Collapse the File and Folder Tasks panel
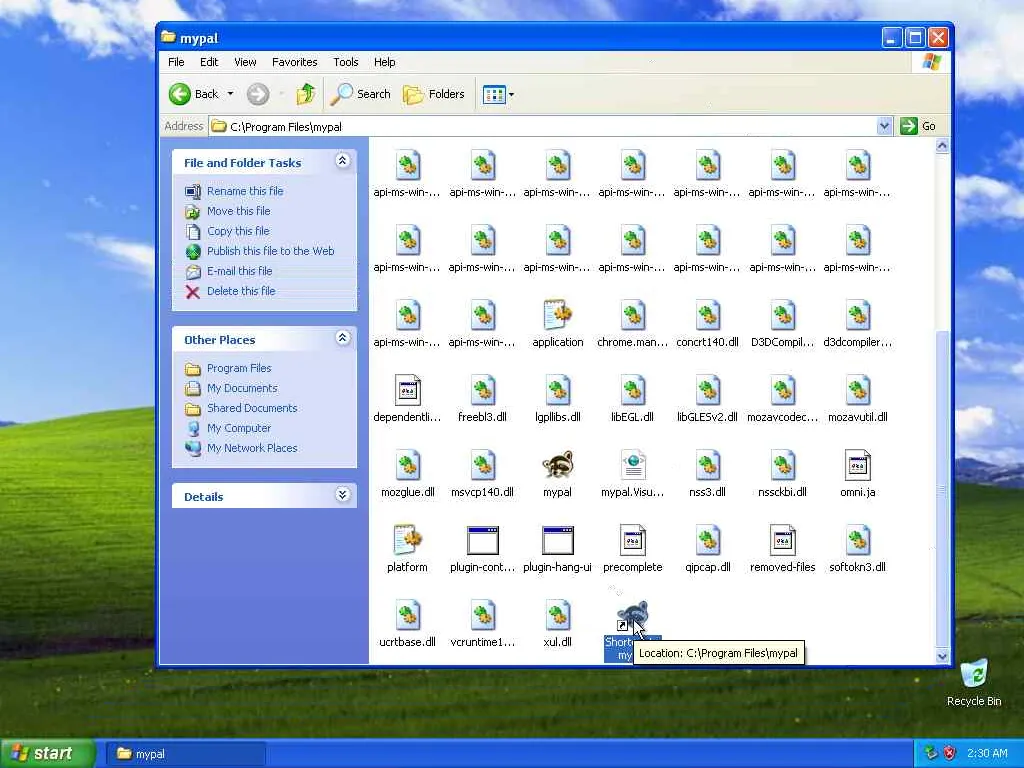Screen dimensions: 1024x768 point(342,161)
